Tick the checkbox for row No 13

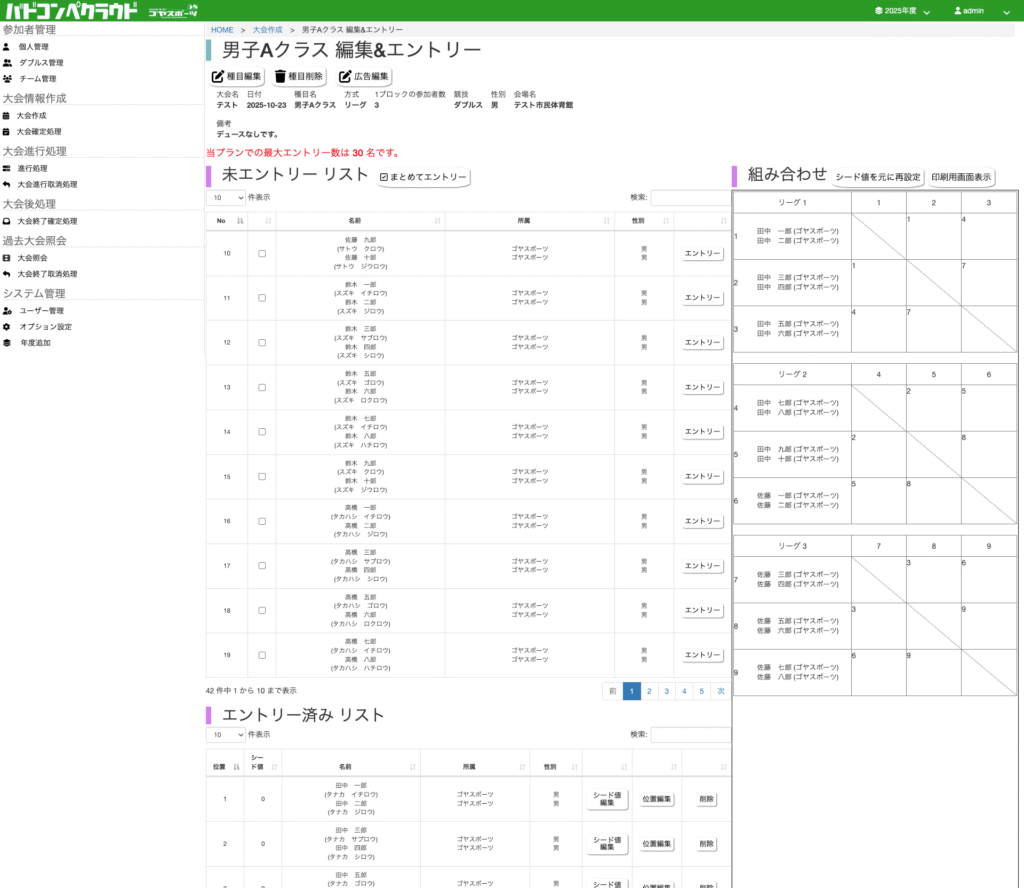tap(262, 387)
